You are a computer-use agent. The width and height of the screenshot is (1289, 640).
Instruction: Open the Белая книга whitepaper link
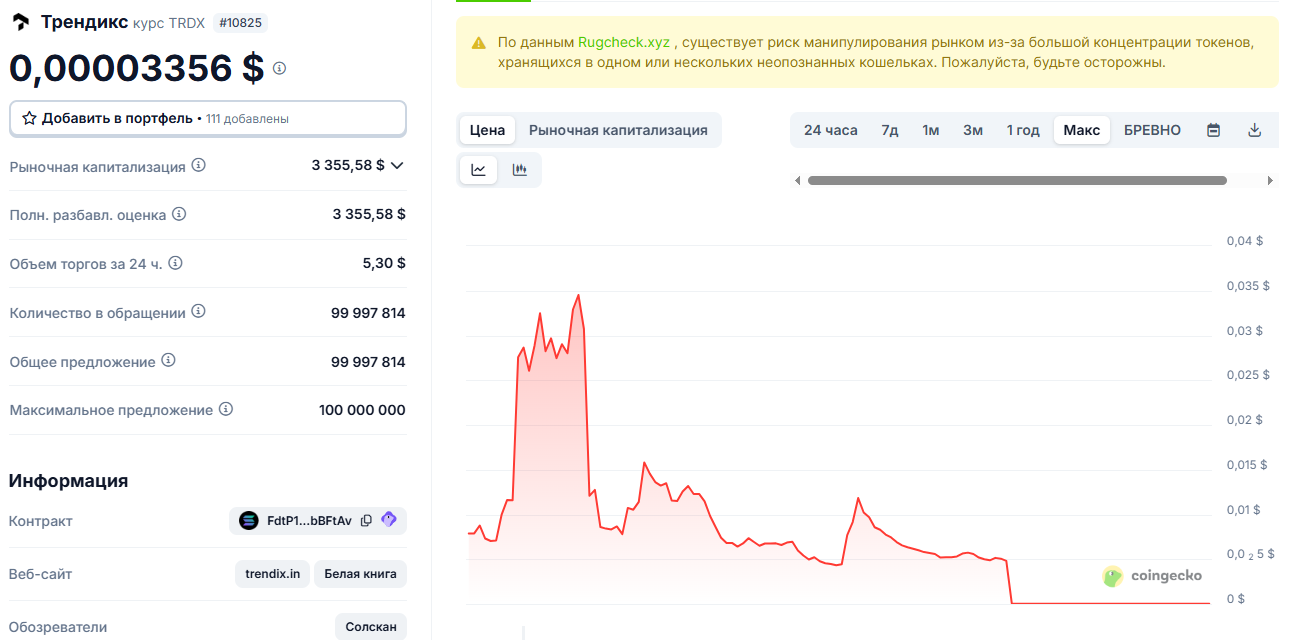[x=360, y=574]
